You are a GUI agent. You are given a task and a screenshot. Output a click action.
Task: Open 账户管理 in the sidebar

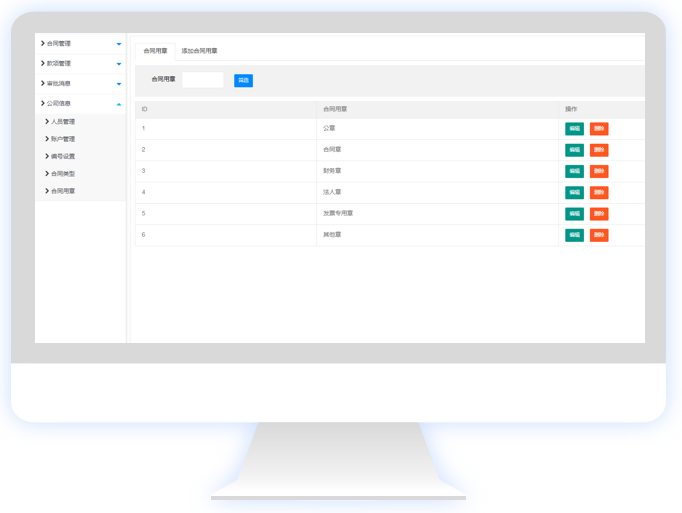coord(62,139)
